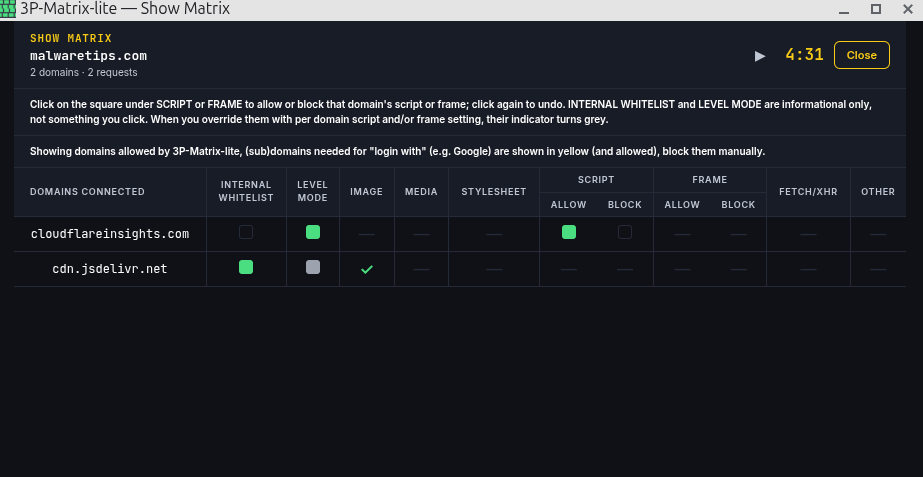Click the green Image checkmark for cdn.jsdelivr.net

pos(367,270)
